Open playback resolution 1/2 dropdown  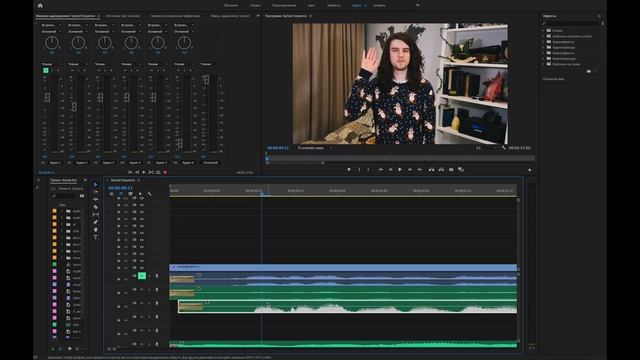[486, 148]
